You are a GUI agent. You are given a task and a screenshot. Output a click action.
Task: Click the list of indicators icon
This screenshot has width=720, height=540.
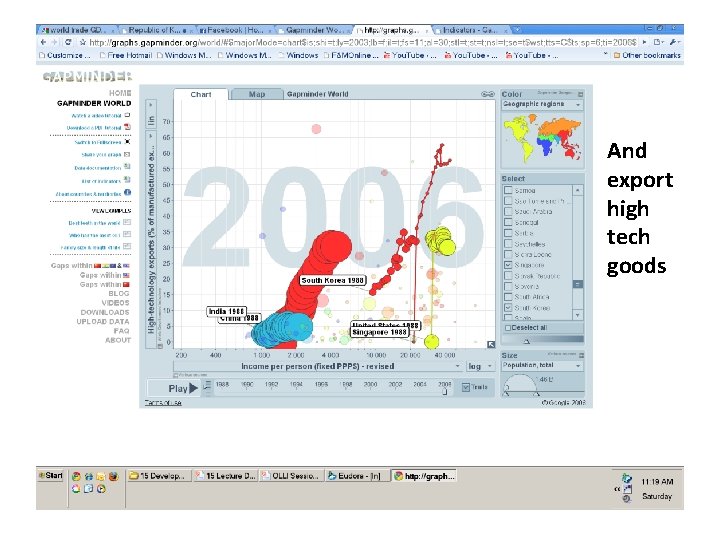pyautogui.click(x=127, y=180)
